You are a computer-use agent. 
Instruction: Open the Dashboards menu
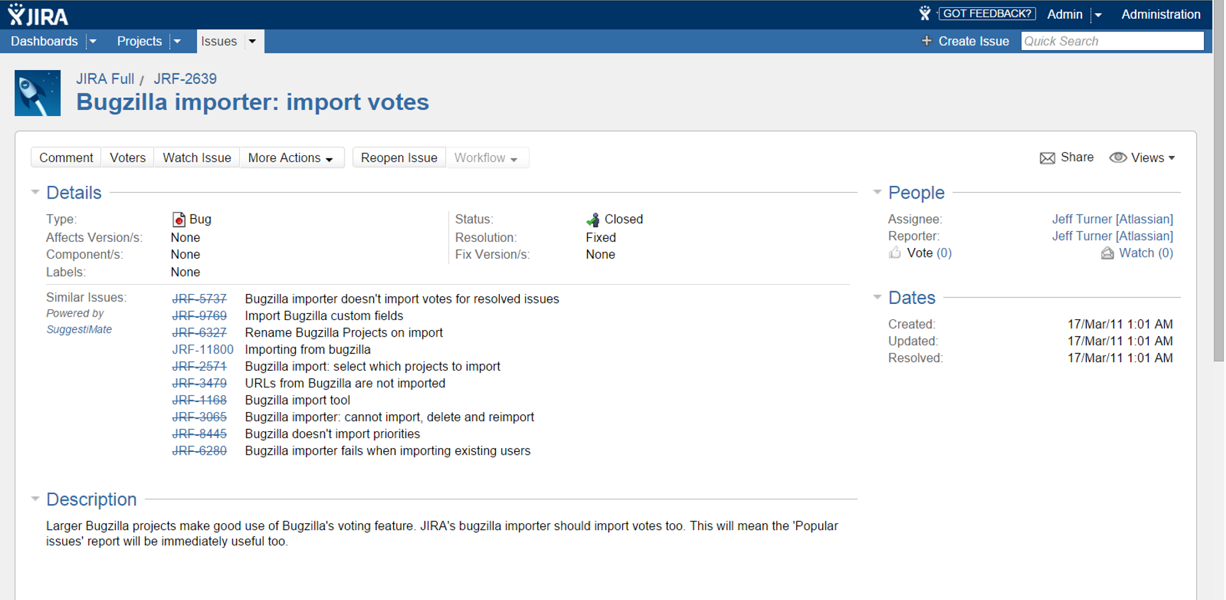pos(44,41)
